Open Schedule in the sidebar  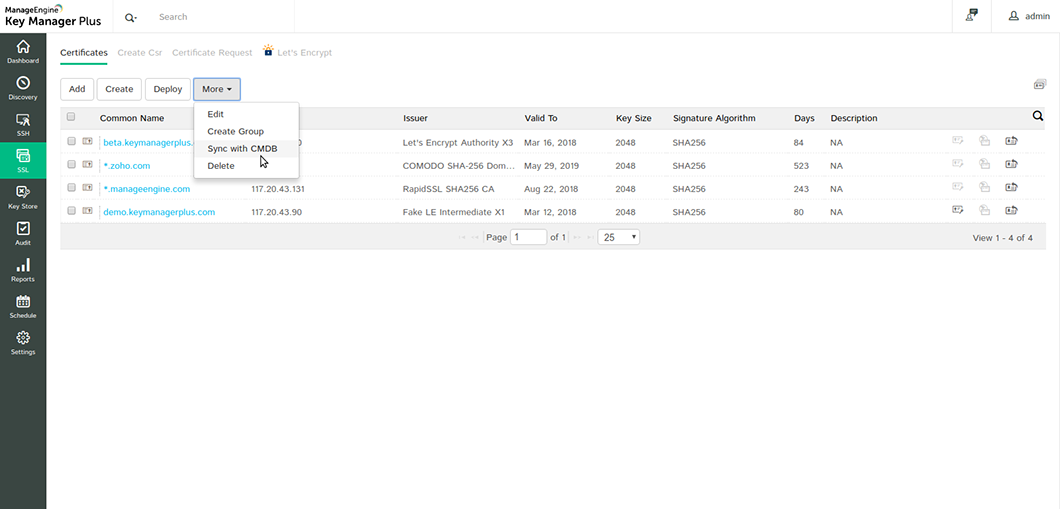23,307
